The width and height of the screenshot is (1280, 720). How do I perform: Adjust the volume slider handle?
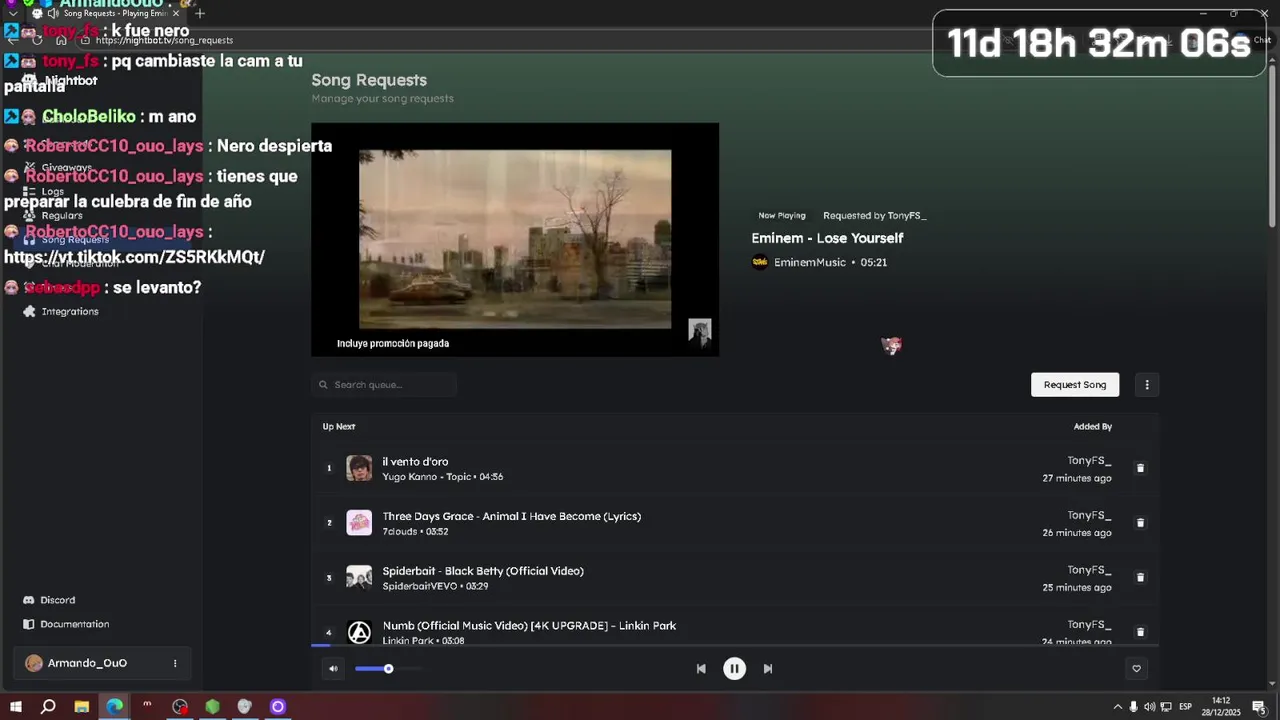coord(388,669)
